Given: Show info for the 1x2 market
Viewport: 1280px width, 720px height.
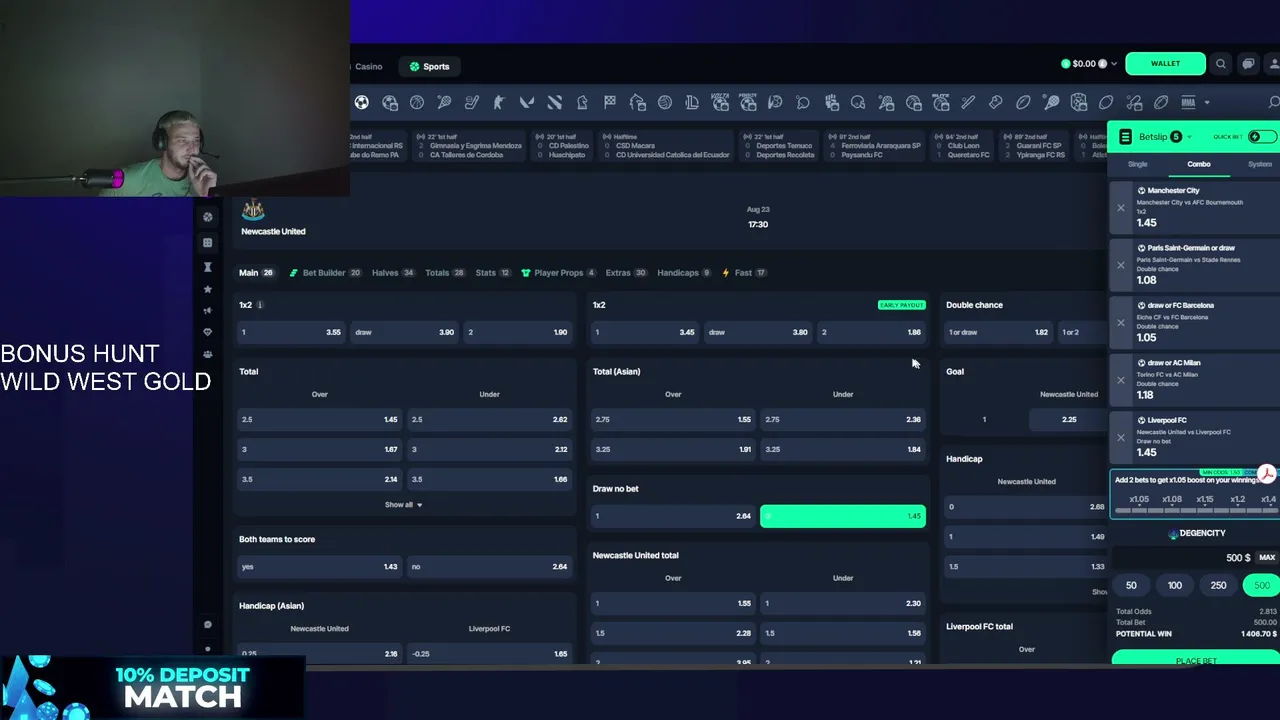Looking at the screenshot, I should [260, 305].
